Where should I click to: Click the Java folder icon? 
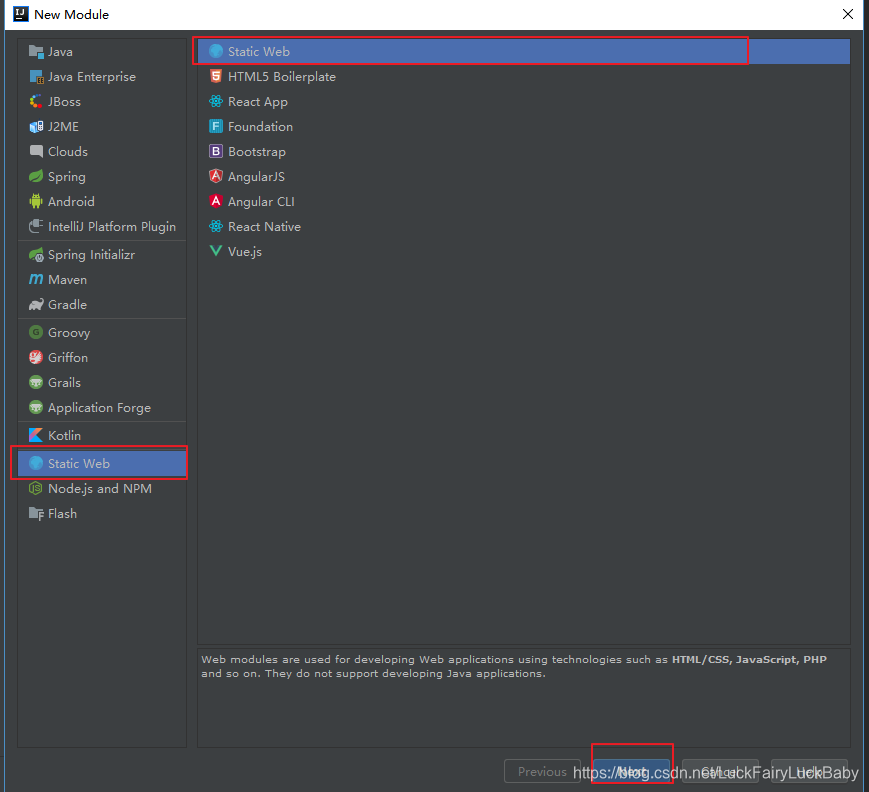[x=36, y=52]
